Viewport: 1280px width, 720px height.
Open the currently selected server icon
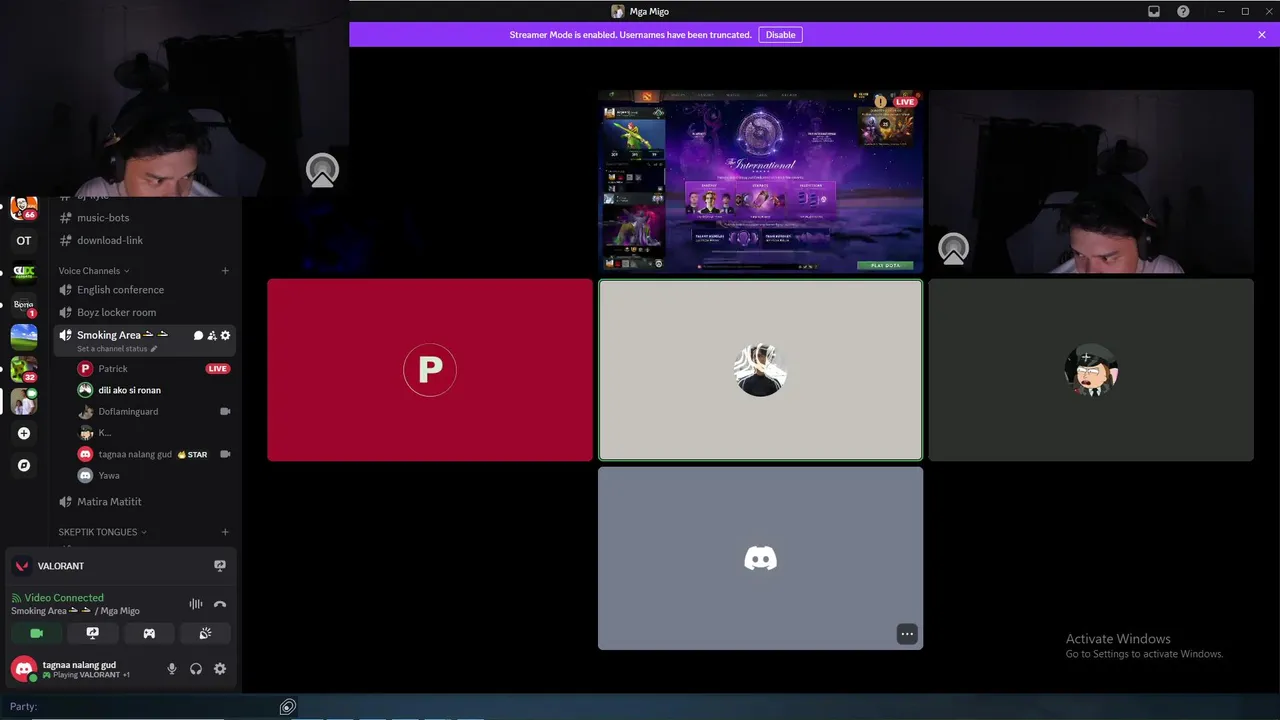click(x=24, y=401)
